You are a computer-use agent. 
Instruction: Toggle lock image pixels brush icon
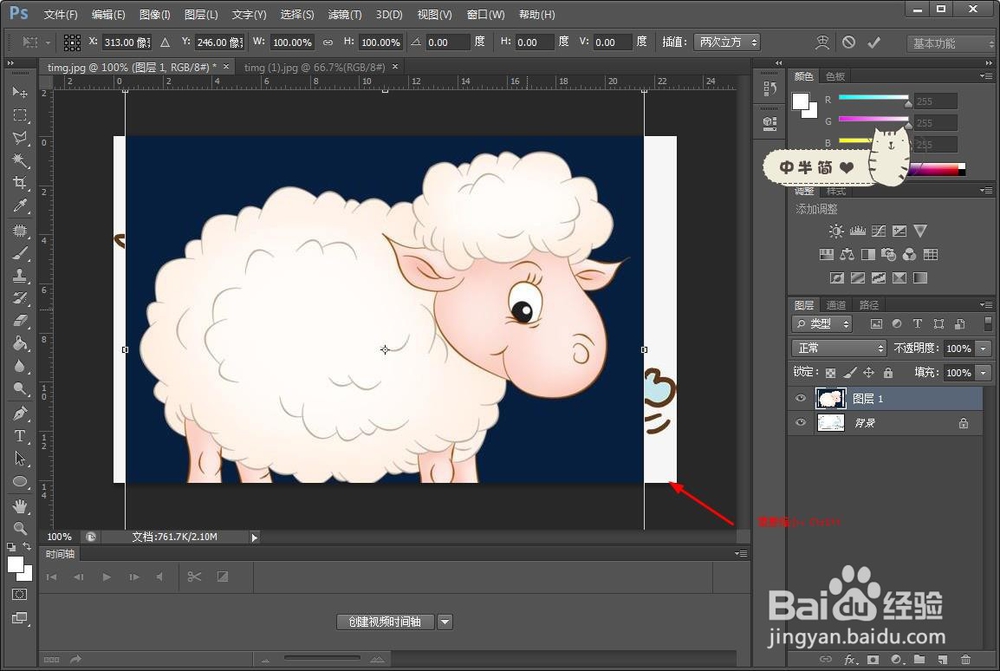850,372
